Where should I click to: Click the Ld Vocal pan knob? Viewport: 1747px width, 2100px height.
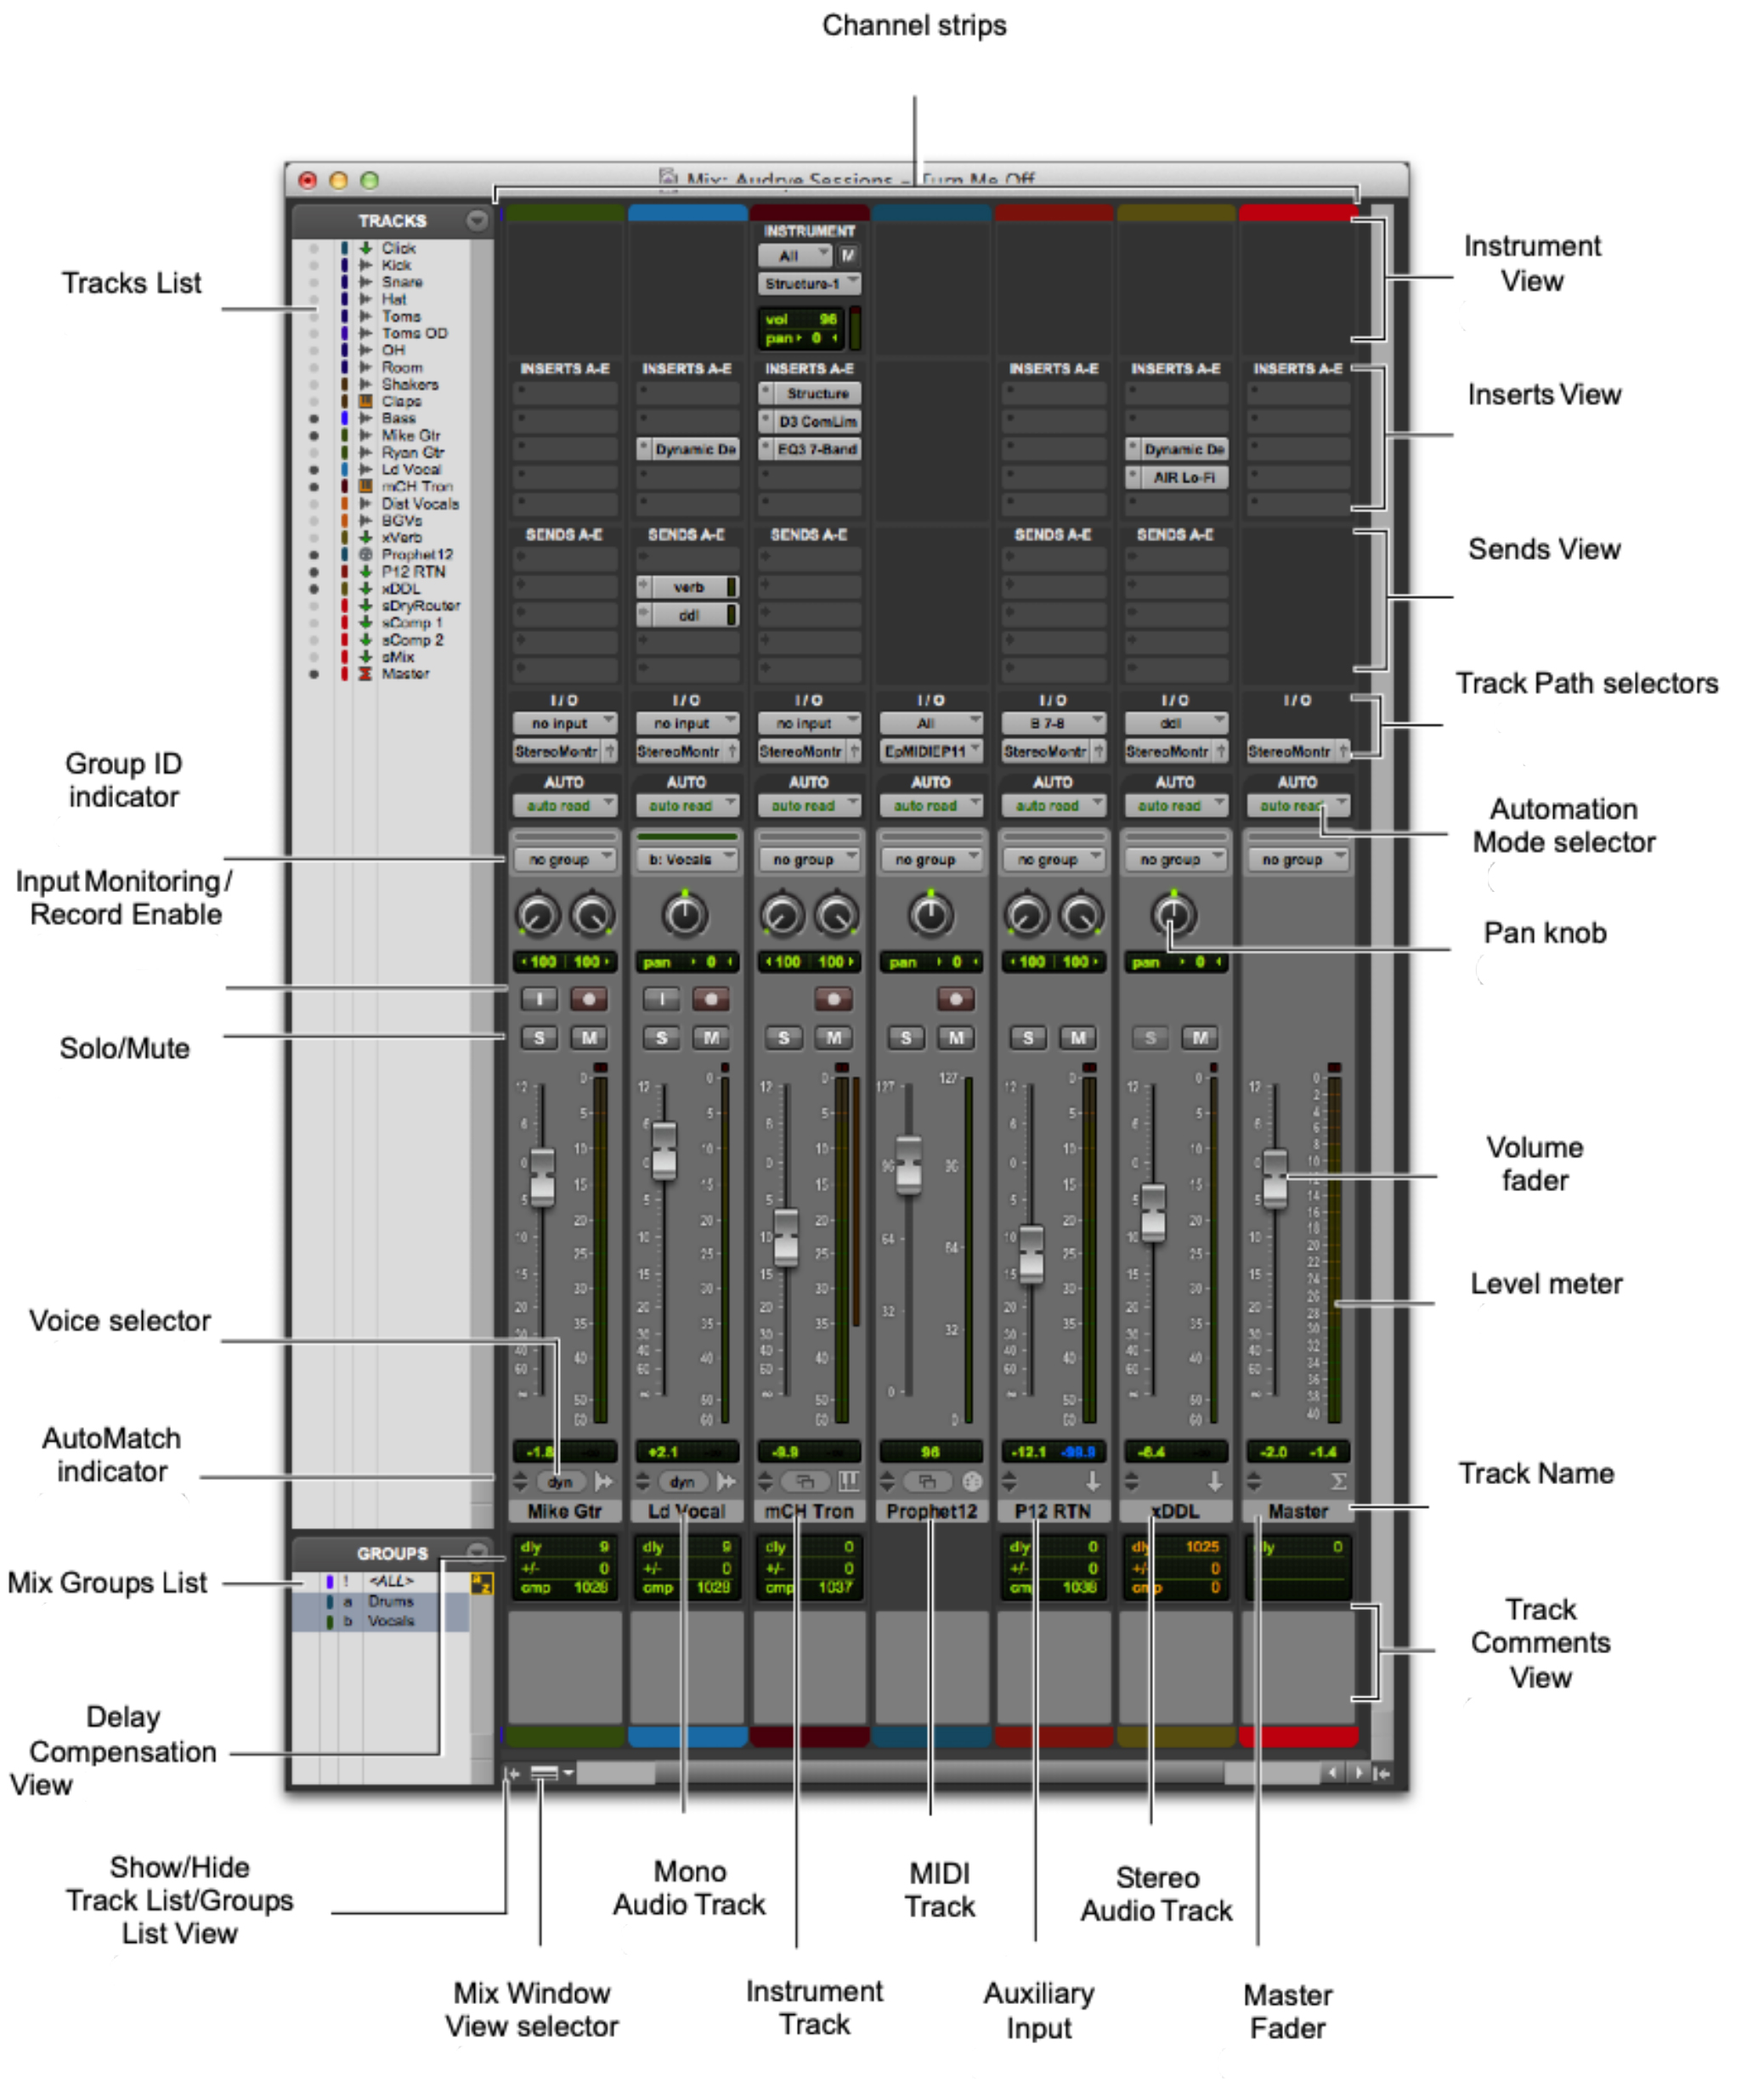pyautogui.click(x=685, y=914)
